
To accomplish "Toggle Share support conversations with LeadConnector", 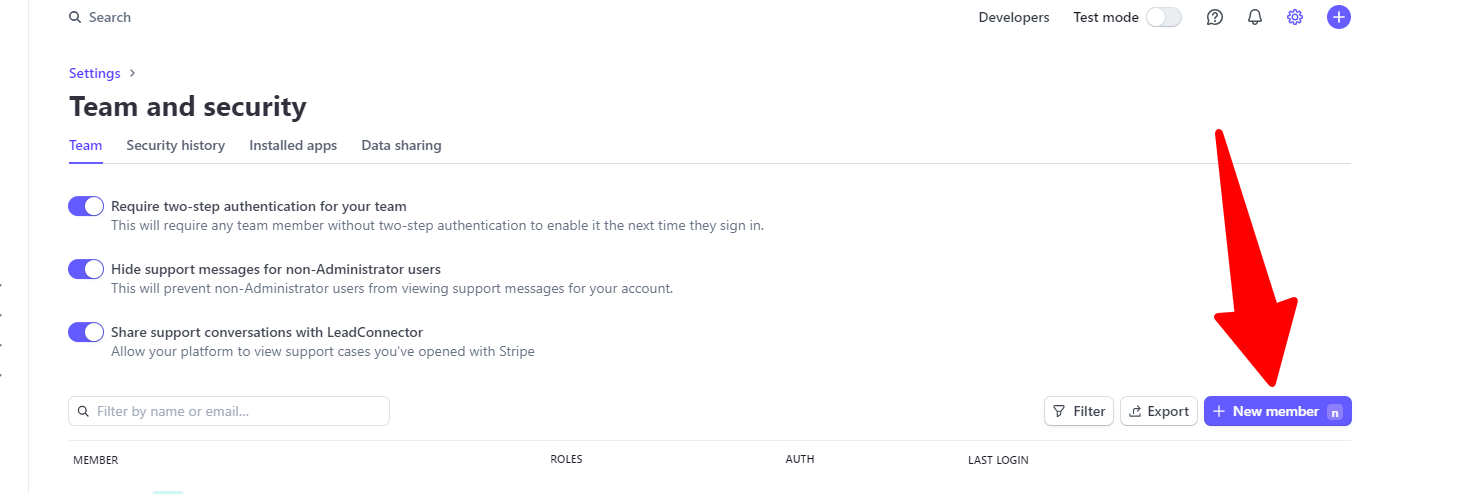I will [86, 332].
